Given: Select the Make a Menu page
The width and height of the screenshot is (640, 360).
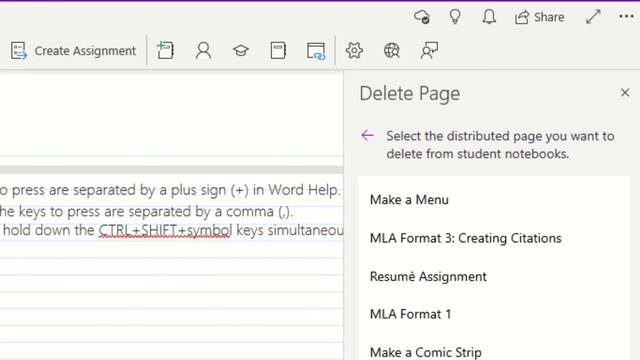Looking at the screenshot, I should pos(494,200).
